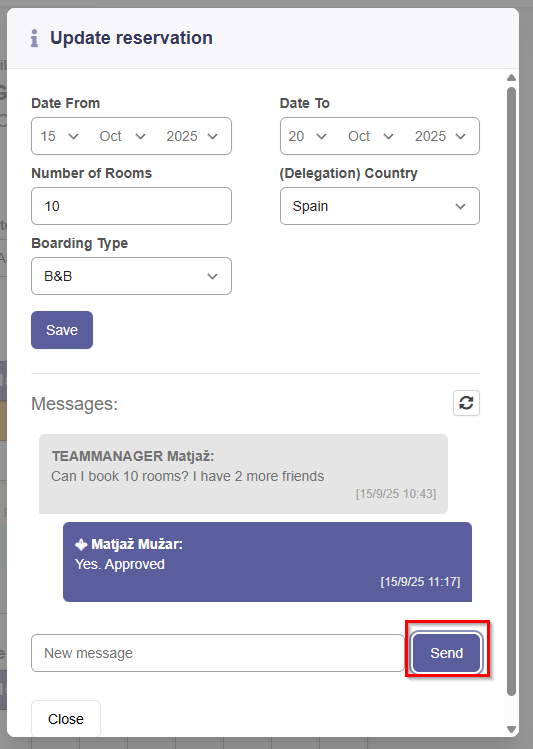Open the Date From year dropdown
The image size is (533, 749).
click(192, 136)
